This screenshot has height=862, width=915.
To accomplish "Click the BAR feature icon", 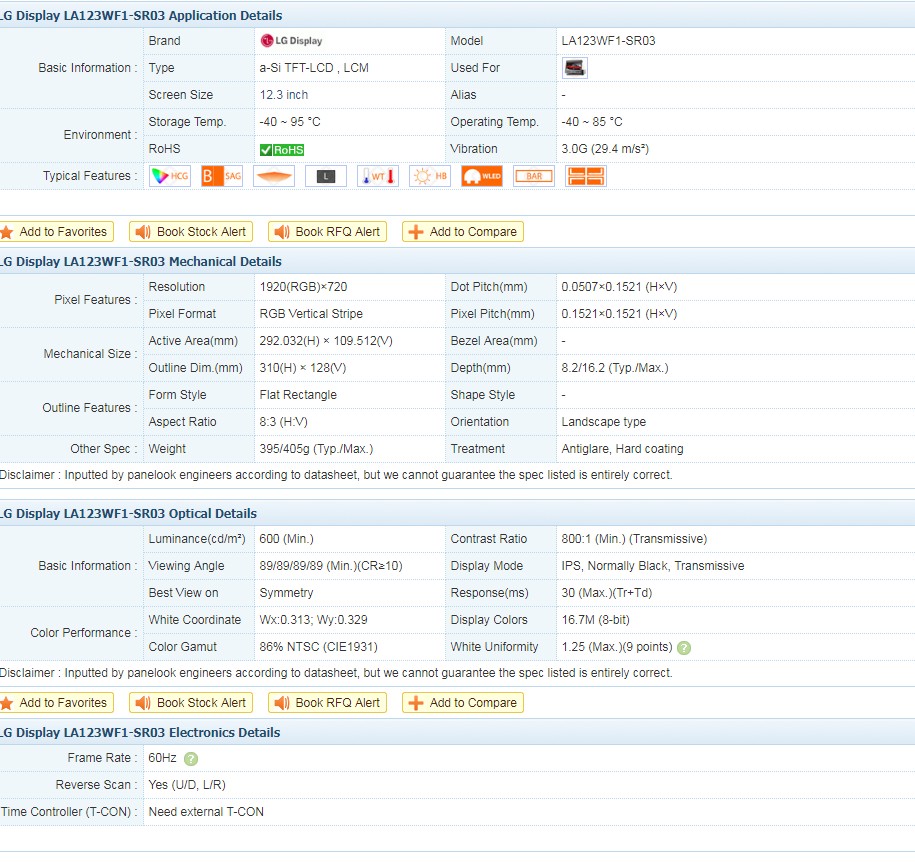I will coord(534,176).
